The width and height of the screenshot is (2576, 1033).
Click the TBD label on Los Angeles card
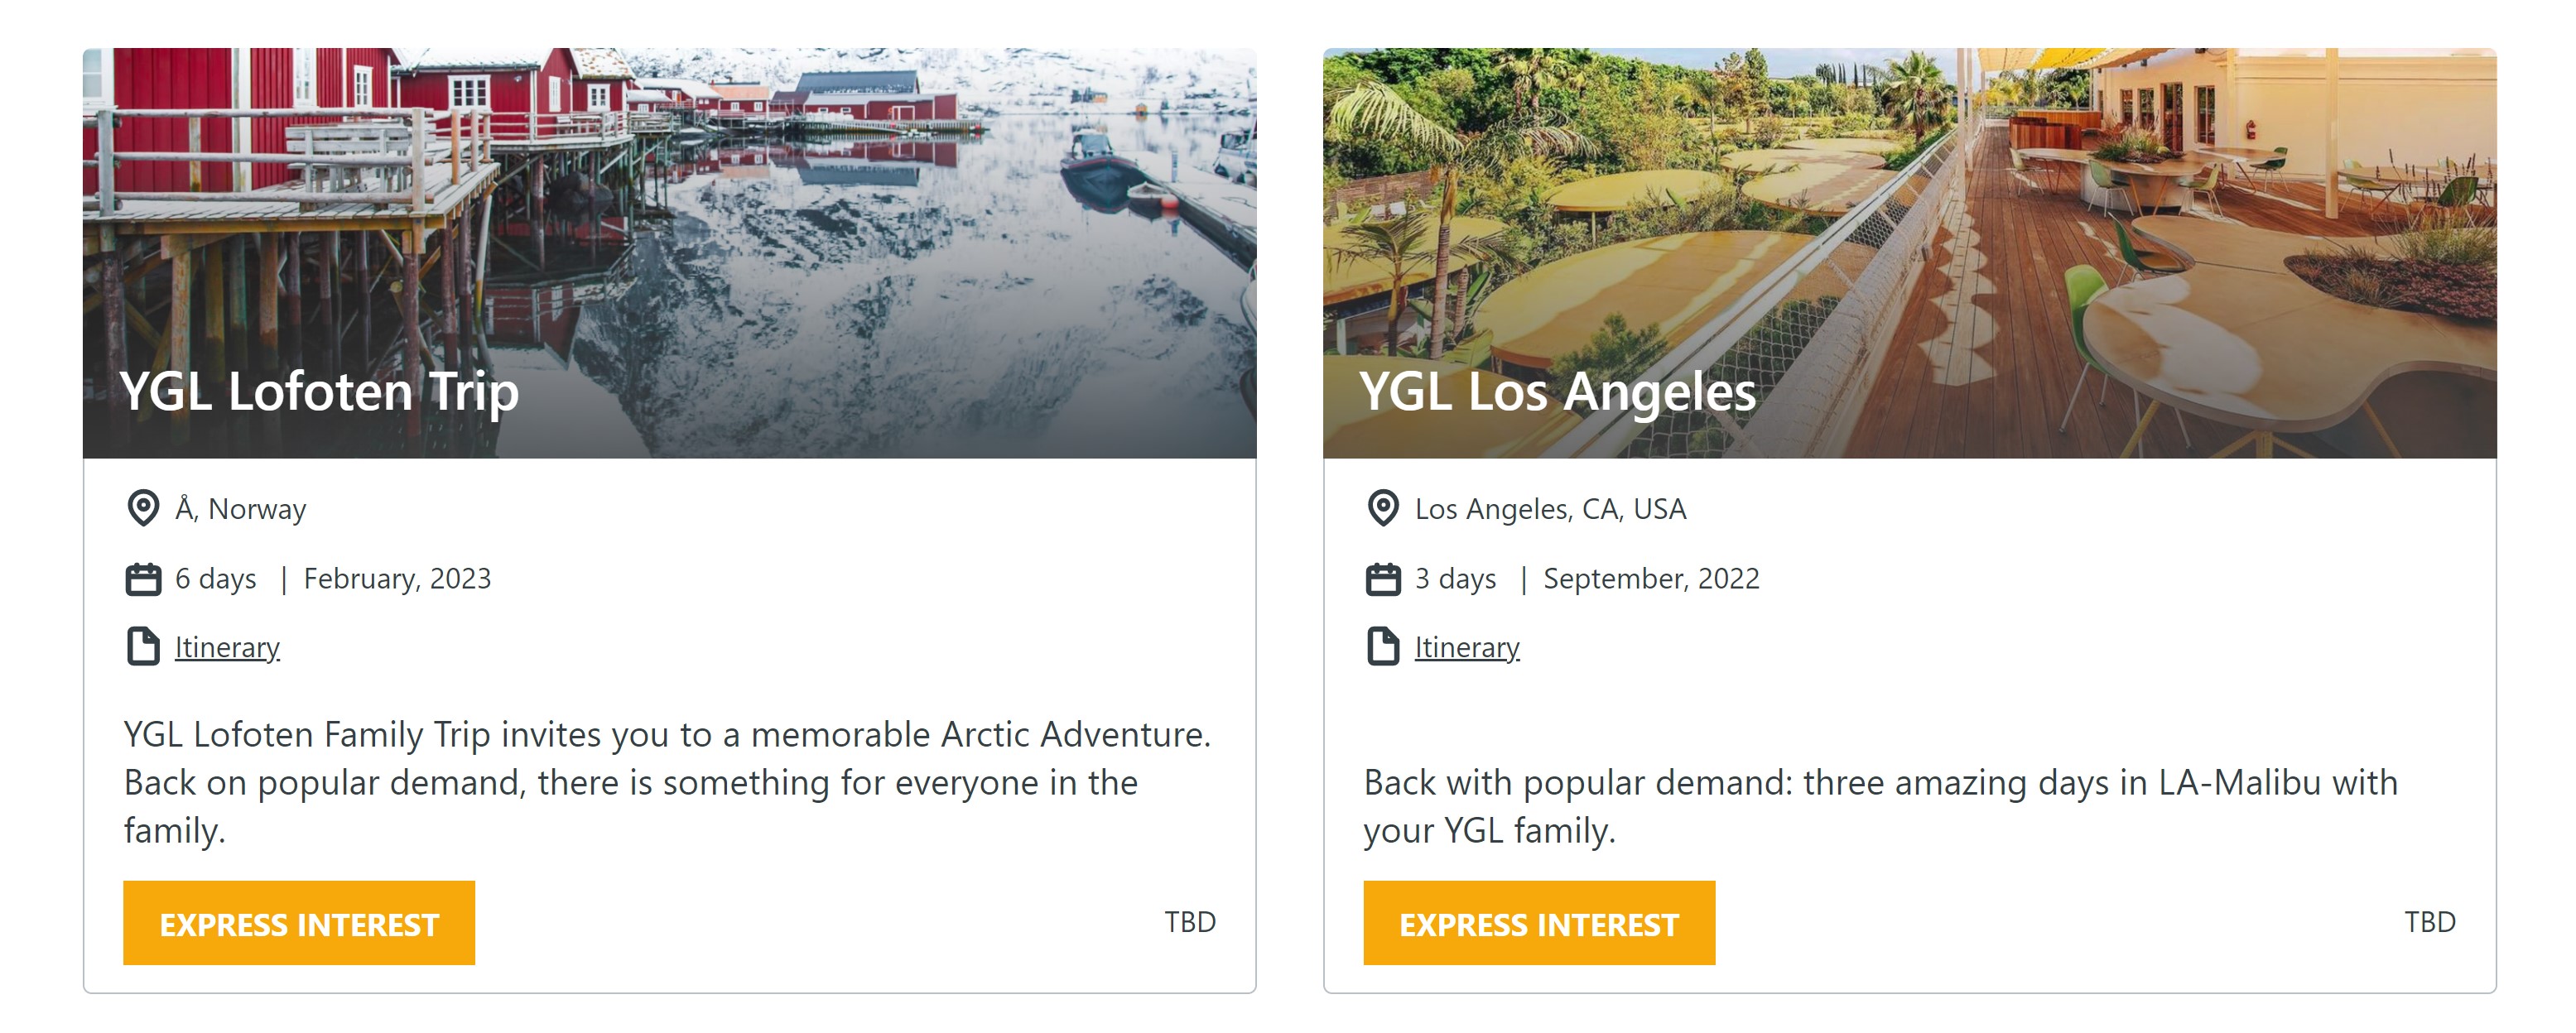click(x=2429, y=922)
